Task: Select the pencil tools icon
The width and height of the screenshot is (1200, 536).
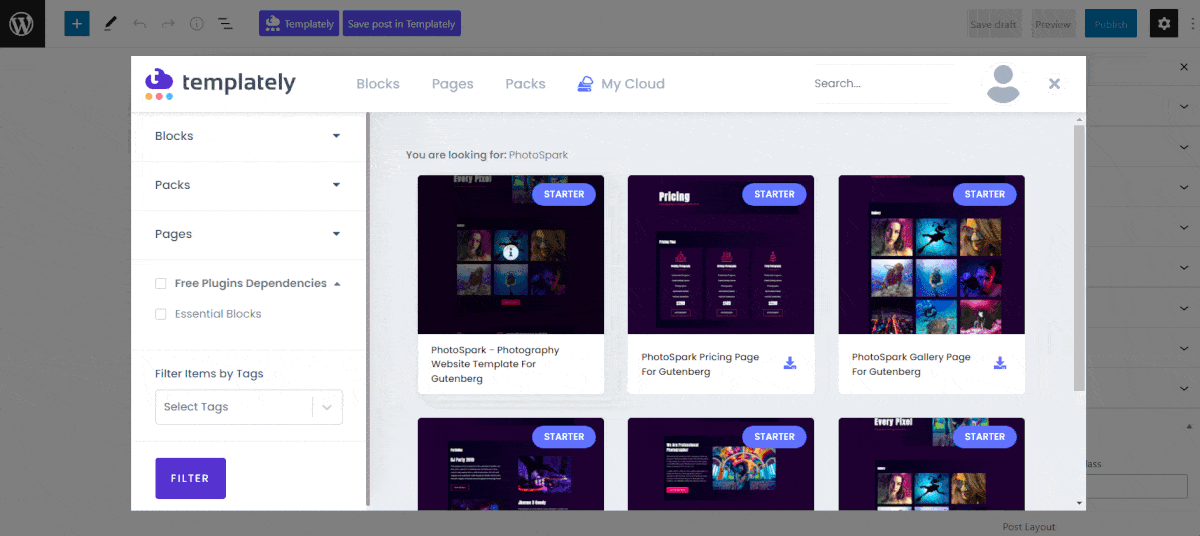Action: pyautogui.click(x=110, y=24)
